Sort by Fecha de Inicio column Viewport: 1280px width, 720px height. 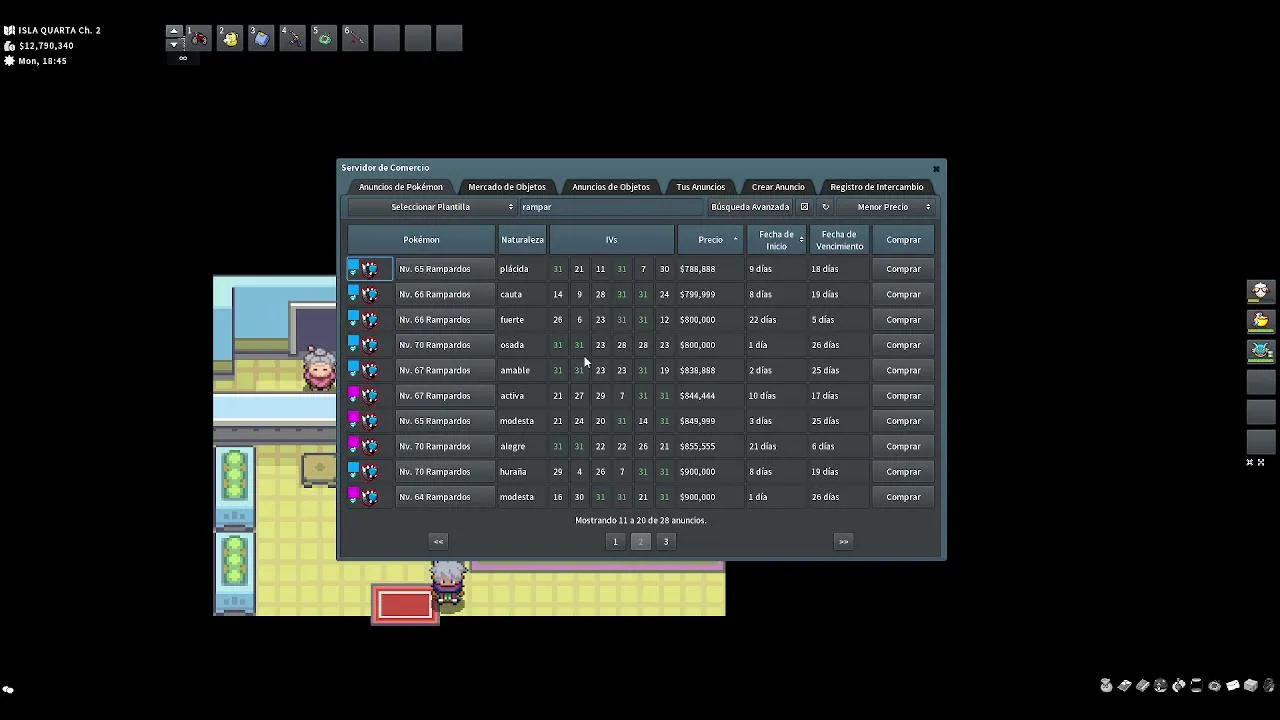click(x=777, y=240)
